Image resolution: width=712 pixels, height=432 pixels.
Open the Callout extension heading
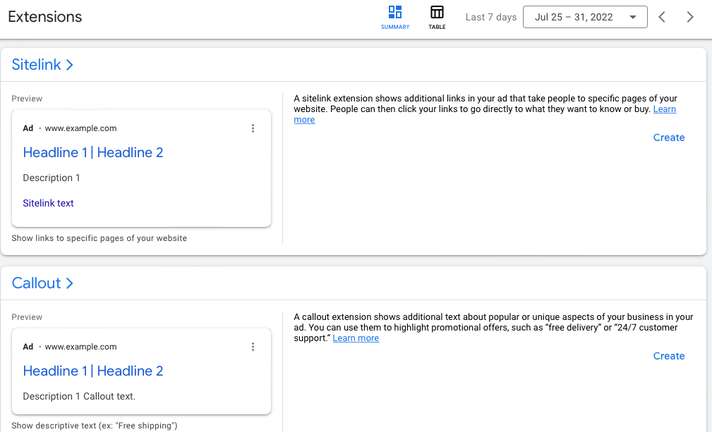tap(36, 283)
